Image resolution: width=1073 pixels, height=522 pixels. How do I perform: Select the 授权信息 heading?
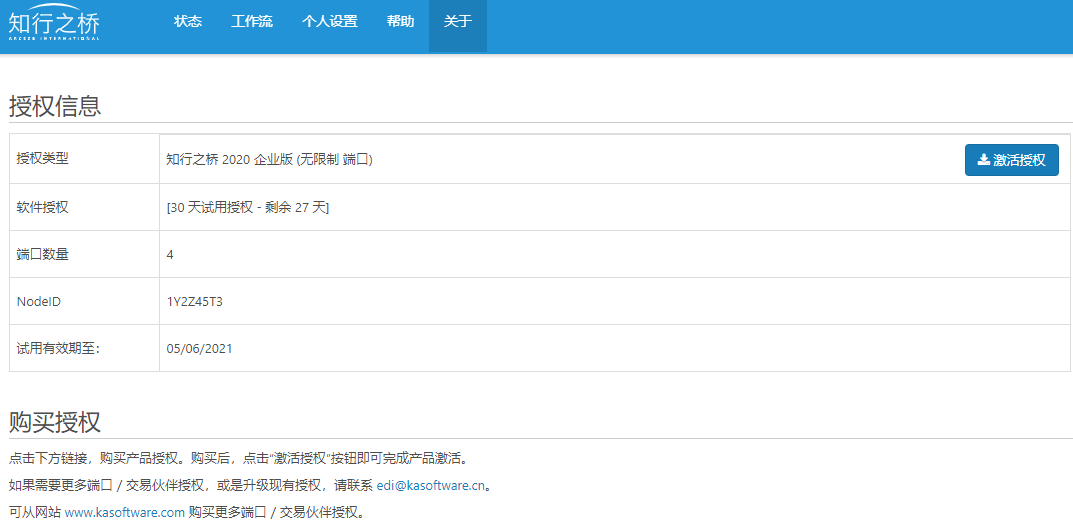(x=55, y=106)
